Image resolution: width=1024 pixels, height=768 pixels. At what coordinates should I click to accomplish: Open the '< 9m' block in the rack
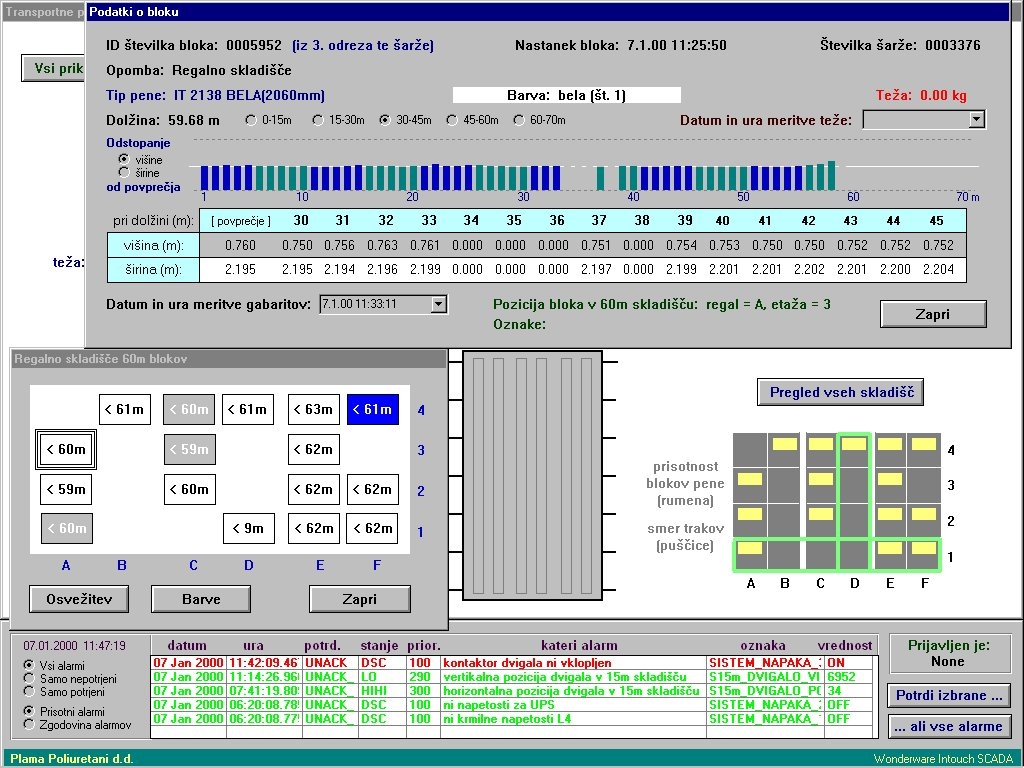click(x=248, y=528)
